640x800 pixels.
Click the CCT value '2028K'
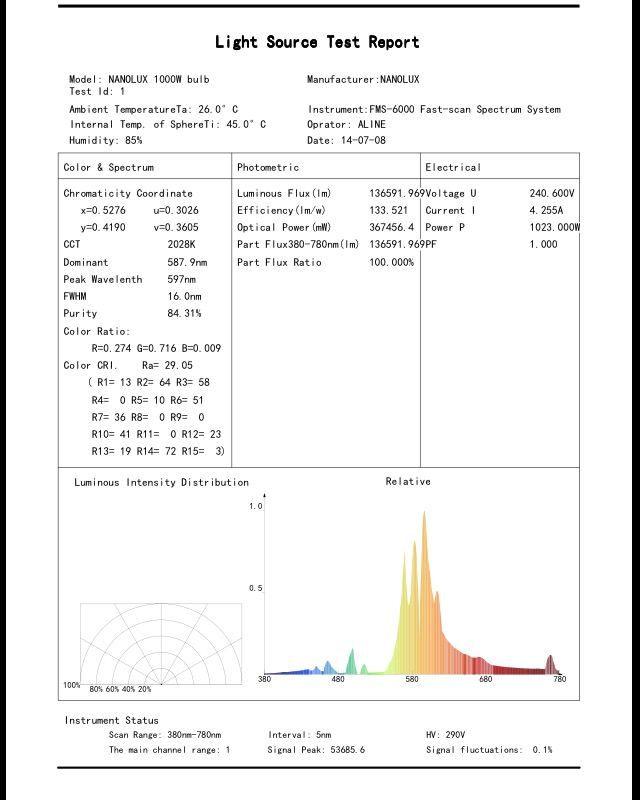pyautogui.click(x=182, y=244)
